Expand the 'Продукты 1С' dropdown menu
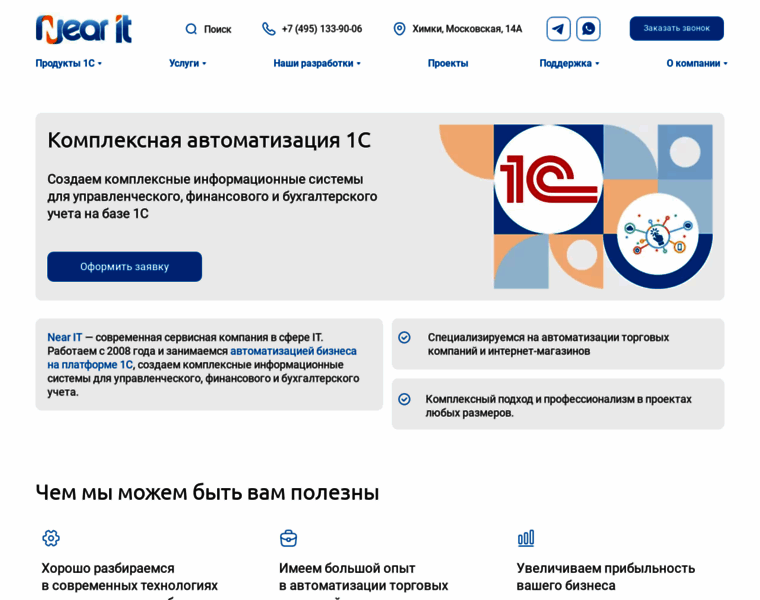 tap(68, 63)
